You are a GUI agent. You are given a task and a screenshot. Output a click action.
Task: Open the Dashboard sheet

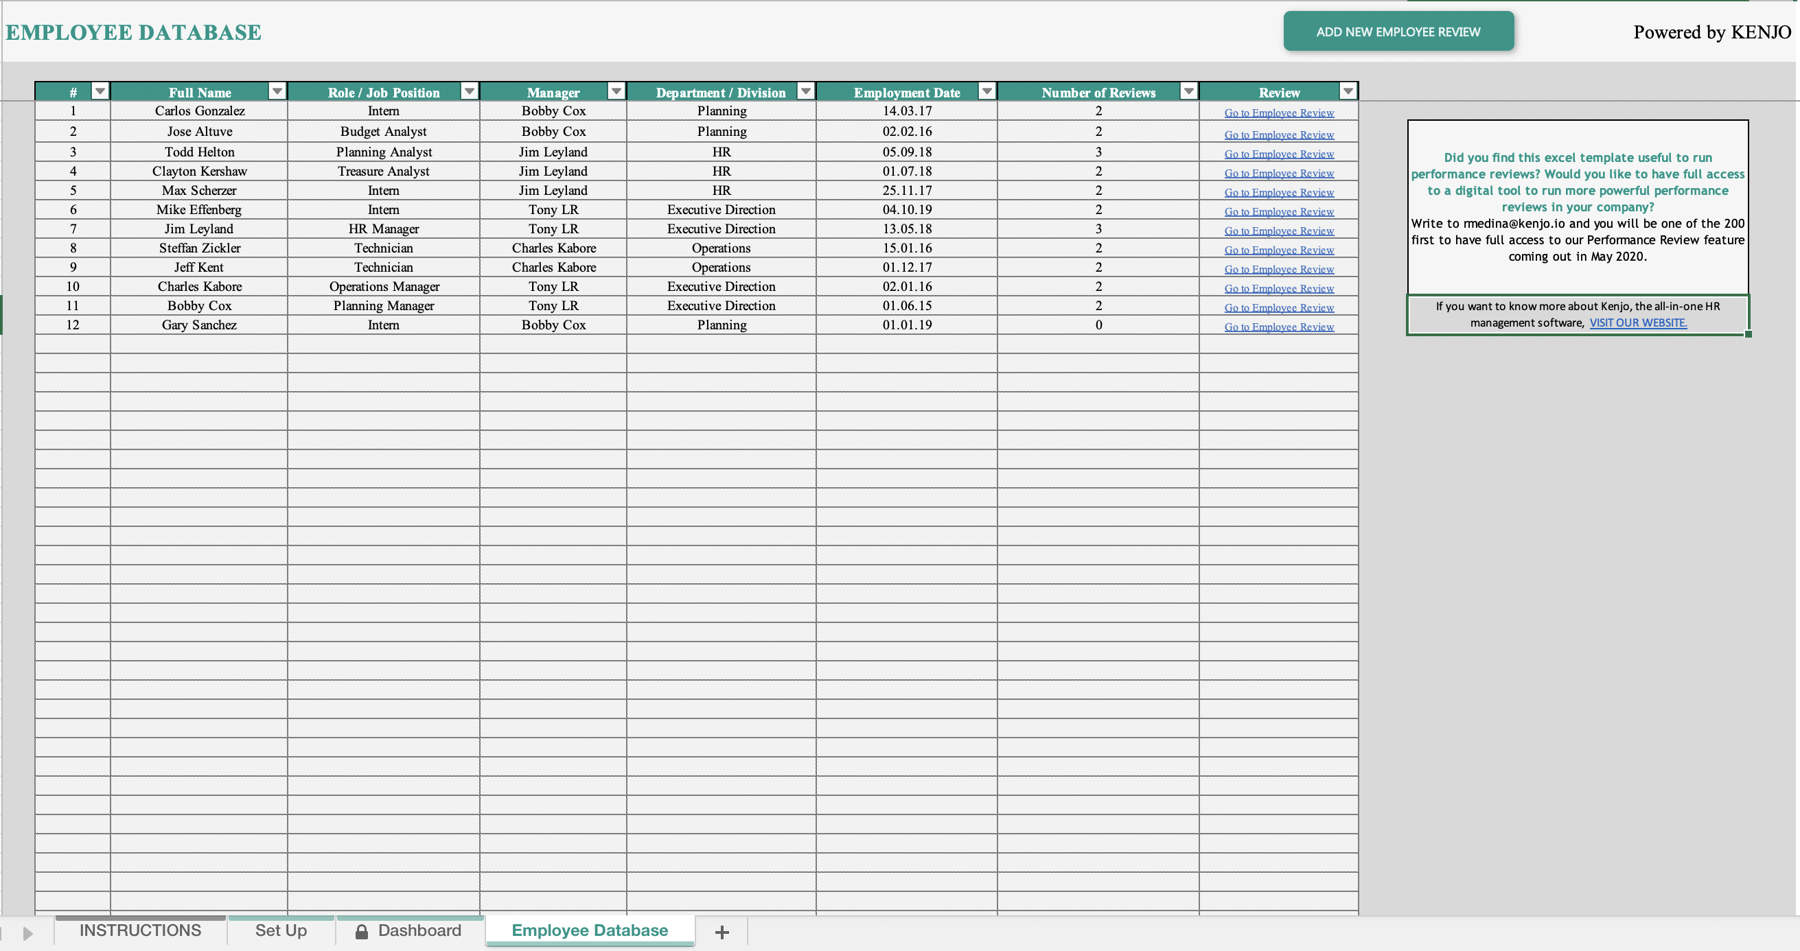pos(420,930)
